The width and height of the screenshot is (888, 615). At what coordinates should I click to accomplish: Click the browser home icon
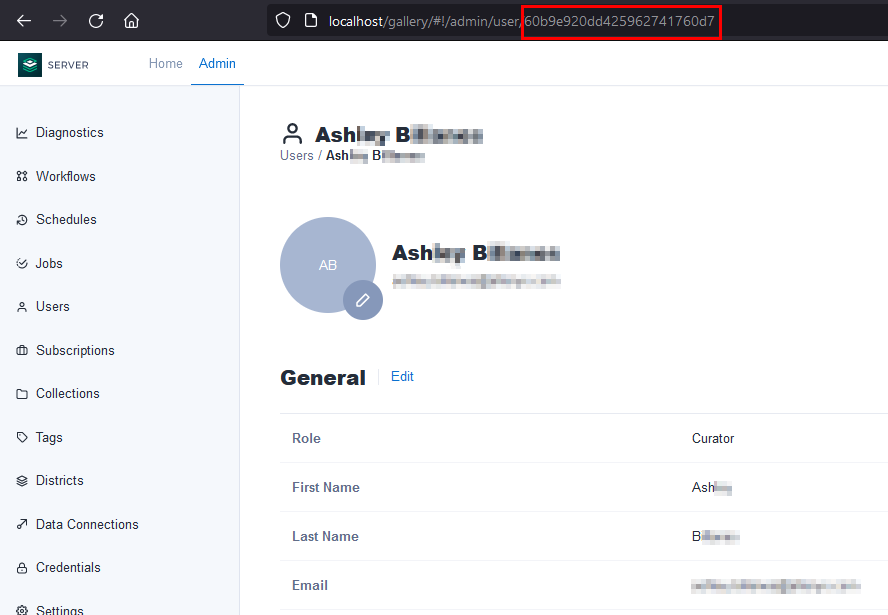(x=131, y=20)
